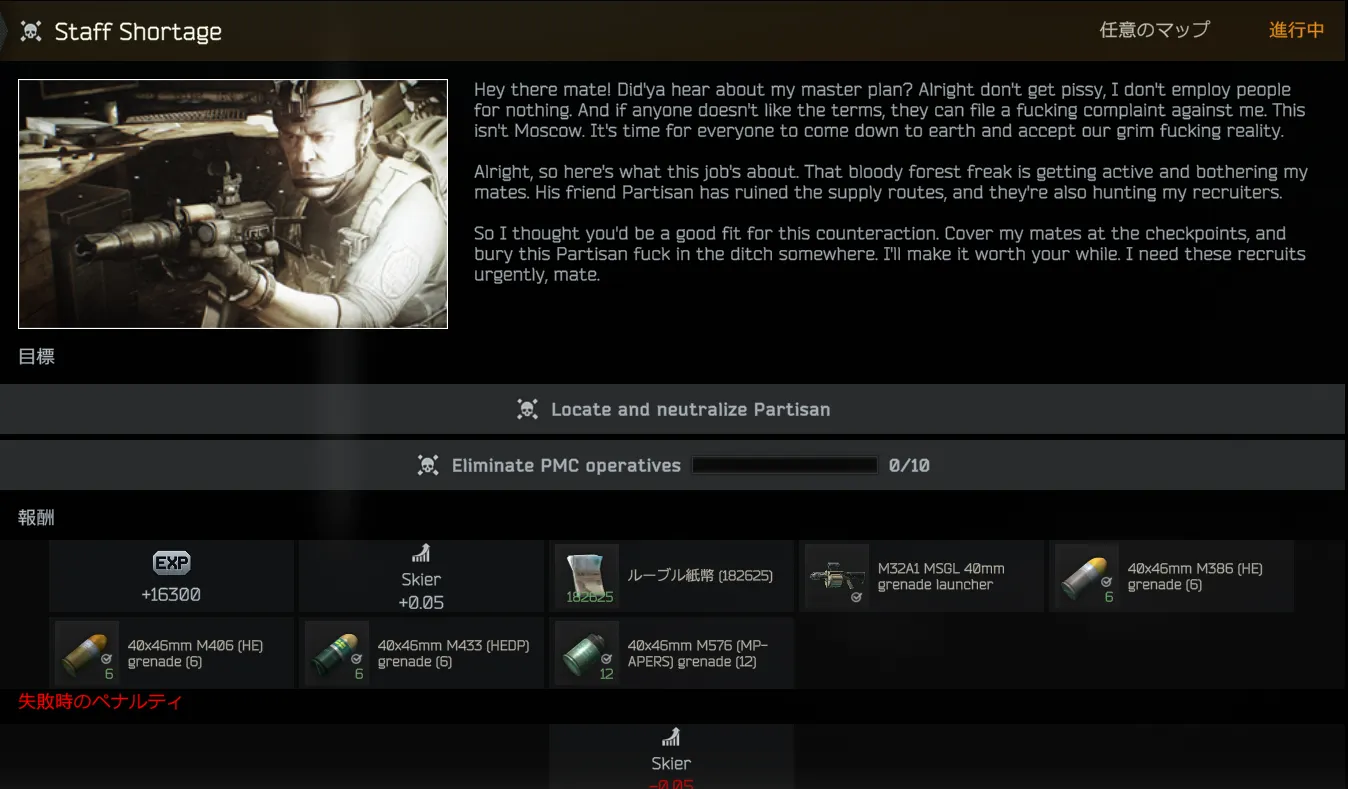Select the M32A1 MSGL grenade launcher icon

(x=836, y=577)
